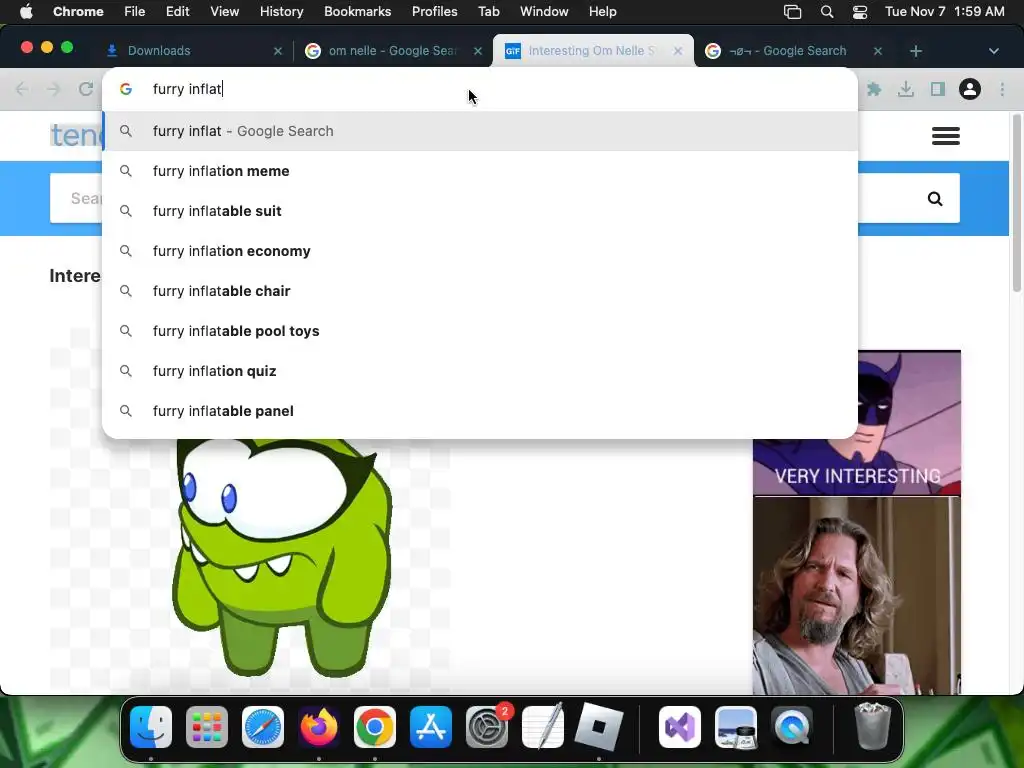
Task: Click the Tenor logo
Action: coord(76,135)
